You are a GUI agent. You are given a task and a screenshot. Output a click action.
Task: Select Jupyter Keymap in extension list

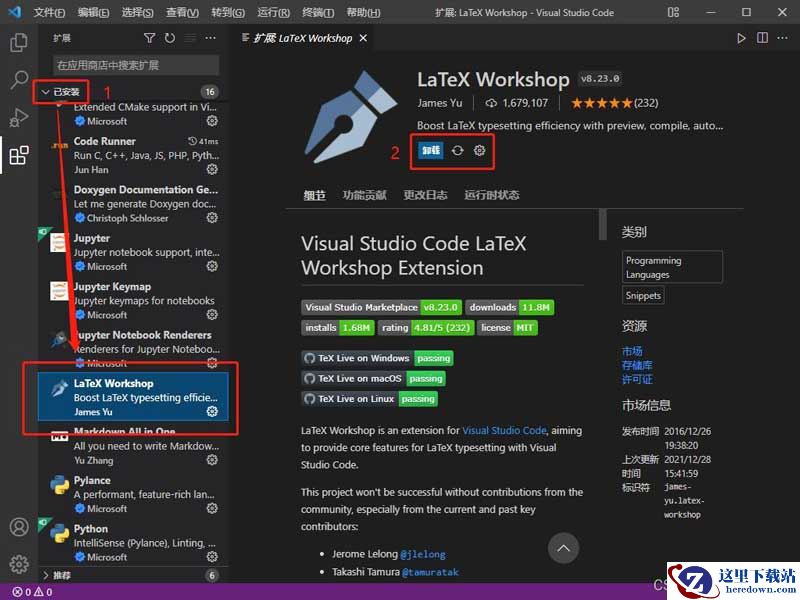(133, 301)
